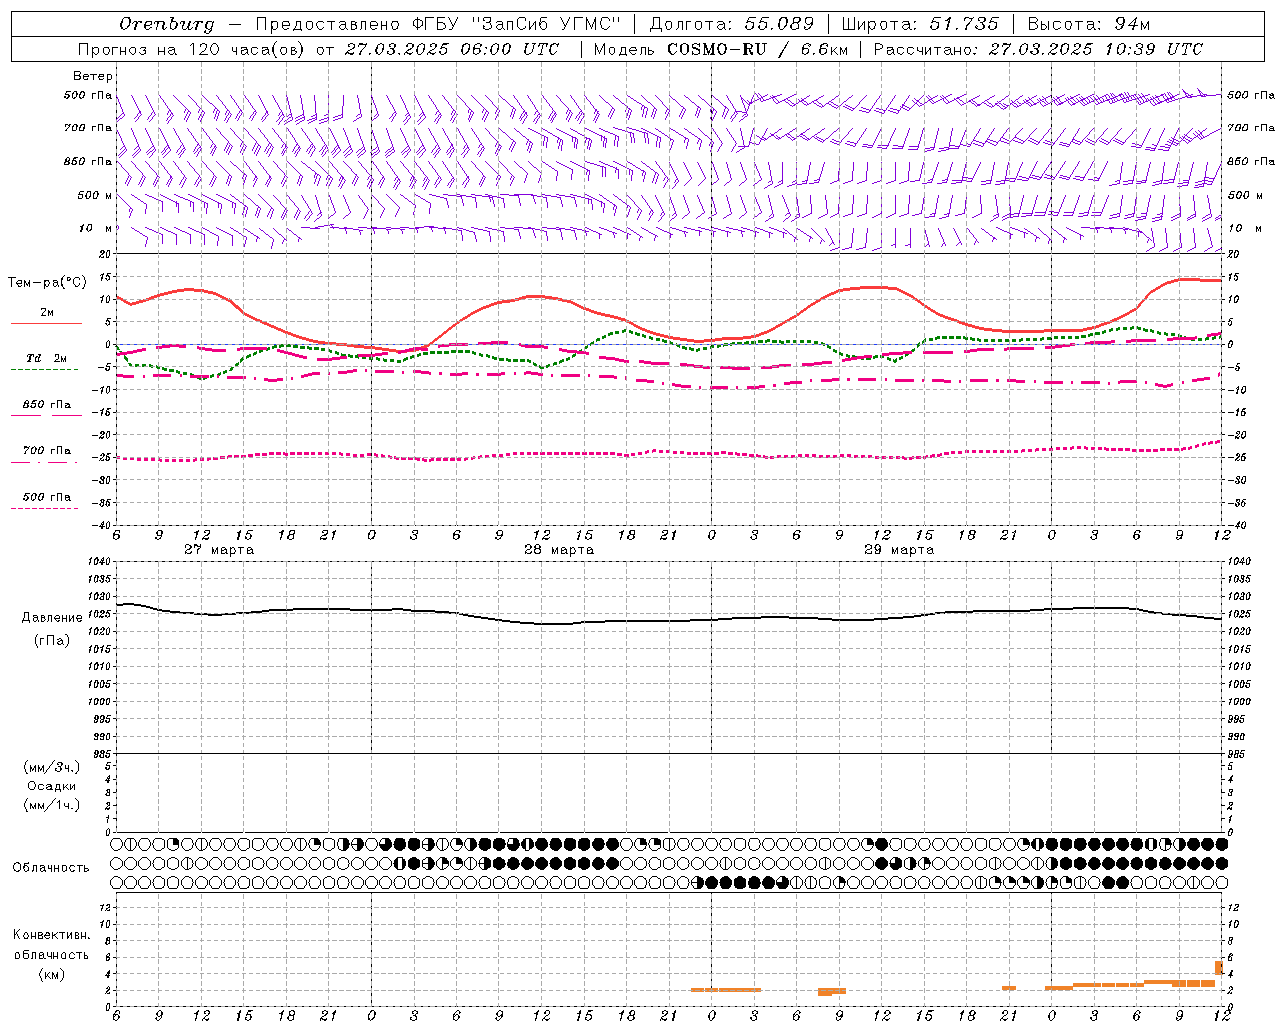Screen dimensions: 1280x1024
Task: Click the Облачность row label
Action: [x=51, y=868]
